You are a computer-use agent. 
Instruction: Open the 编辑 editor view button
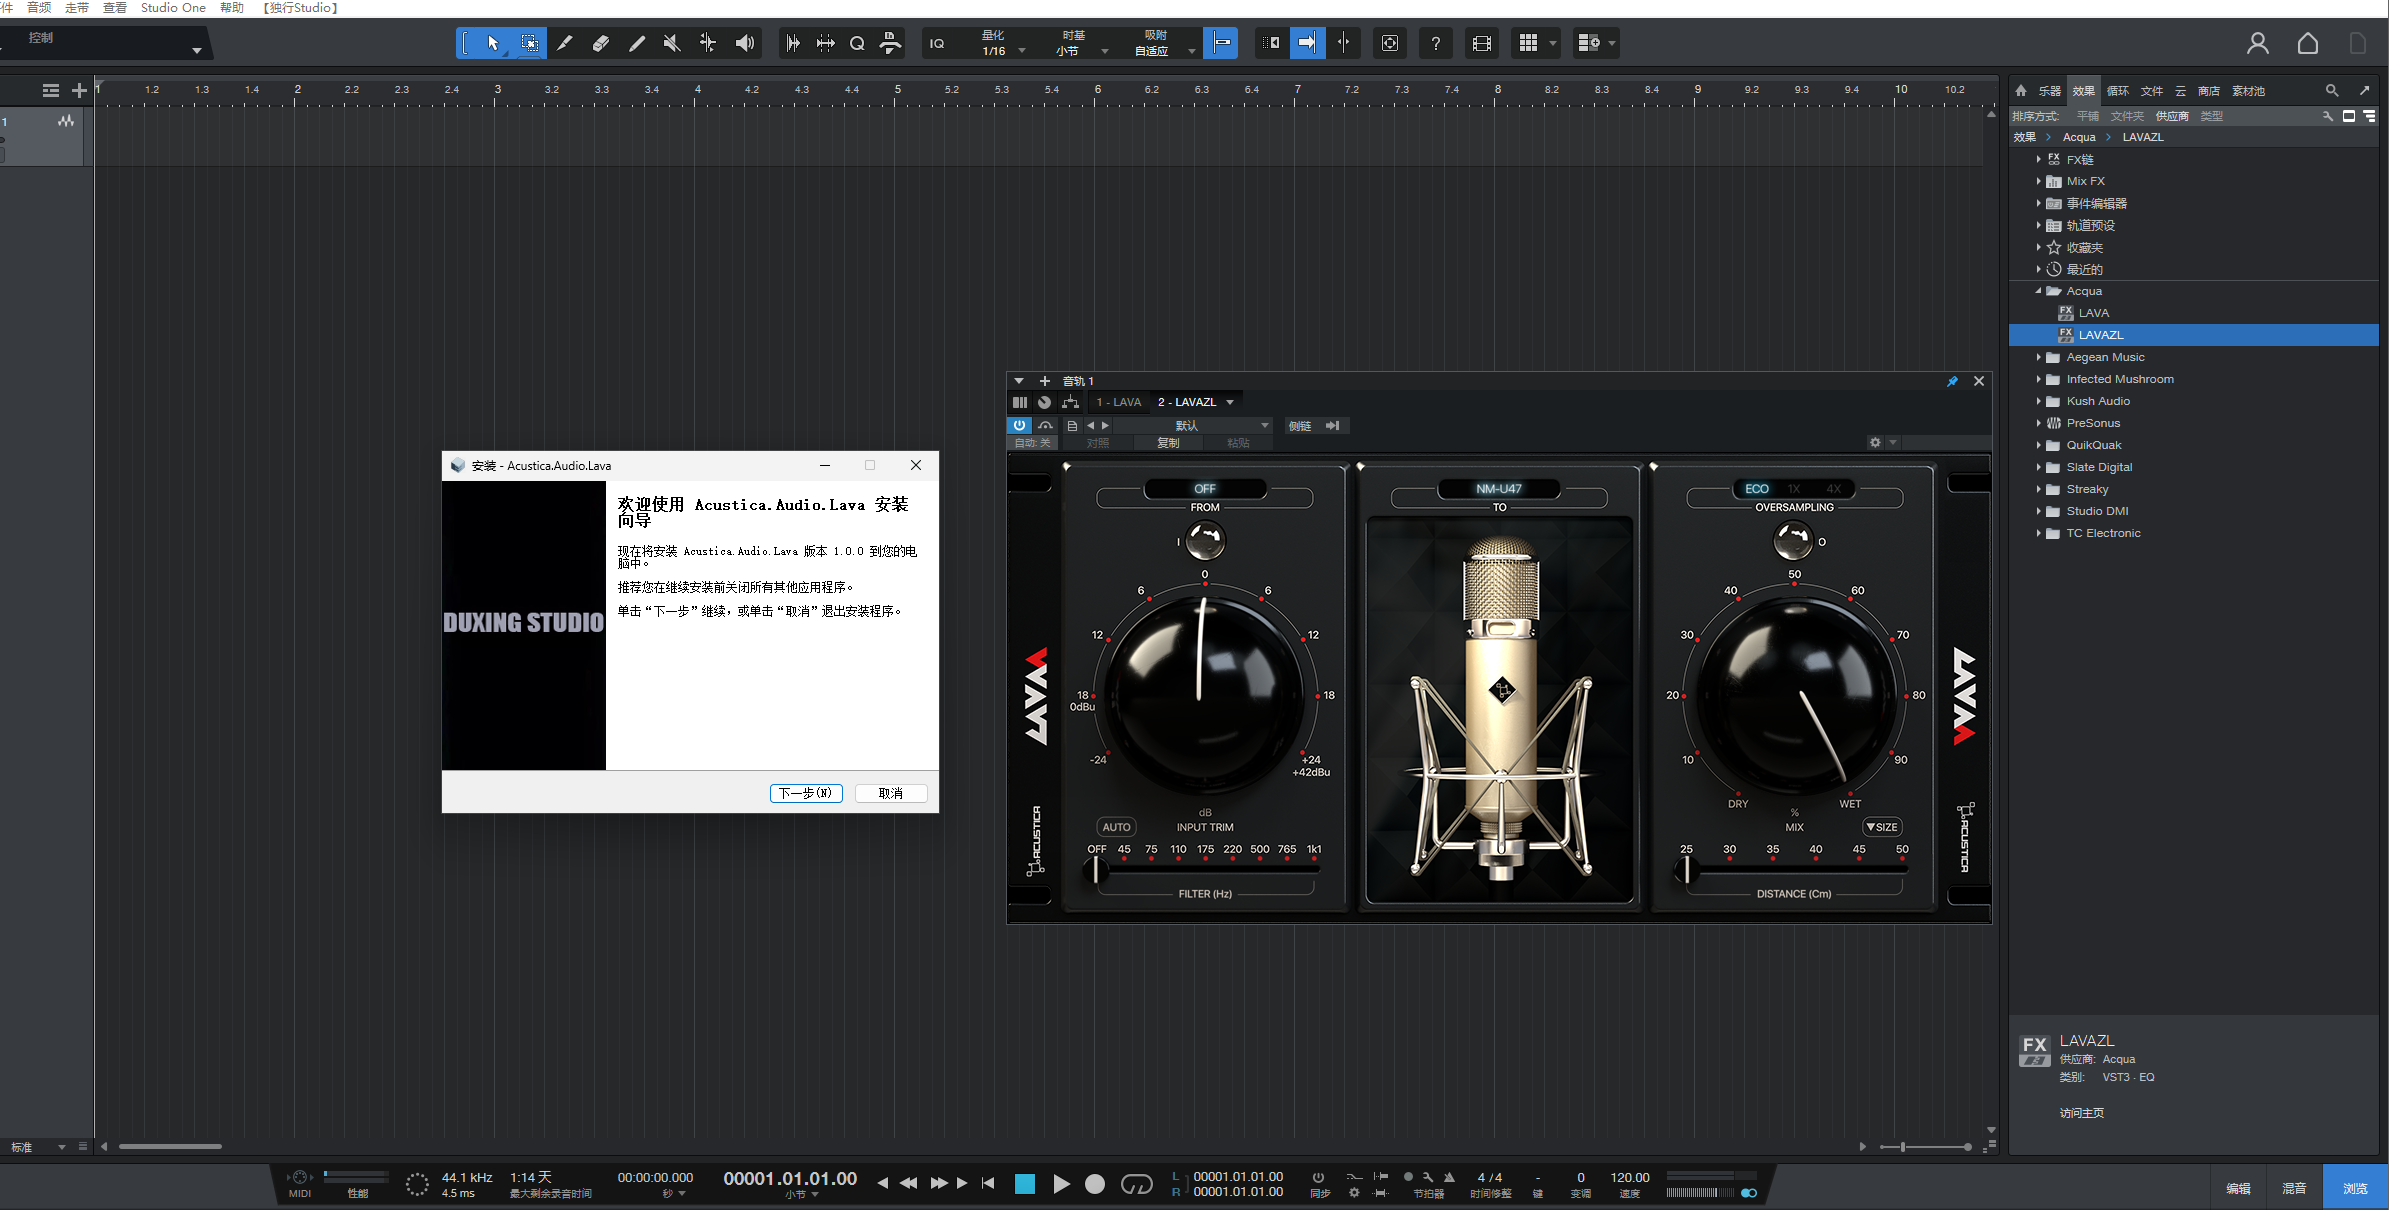click(x=2238, y=1188)
